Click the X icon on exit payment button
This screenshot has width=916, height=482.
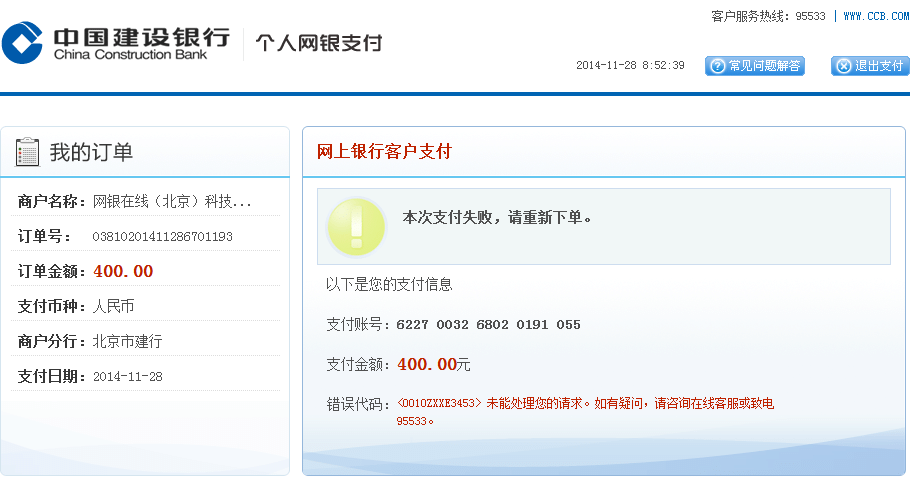pyautogui.click(x=842, y=66)
